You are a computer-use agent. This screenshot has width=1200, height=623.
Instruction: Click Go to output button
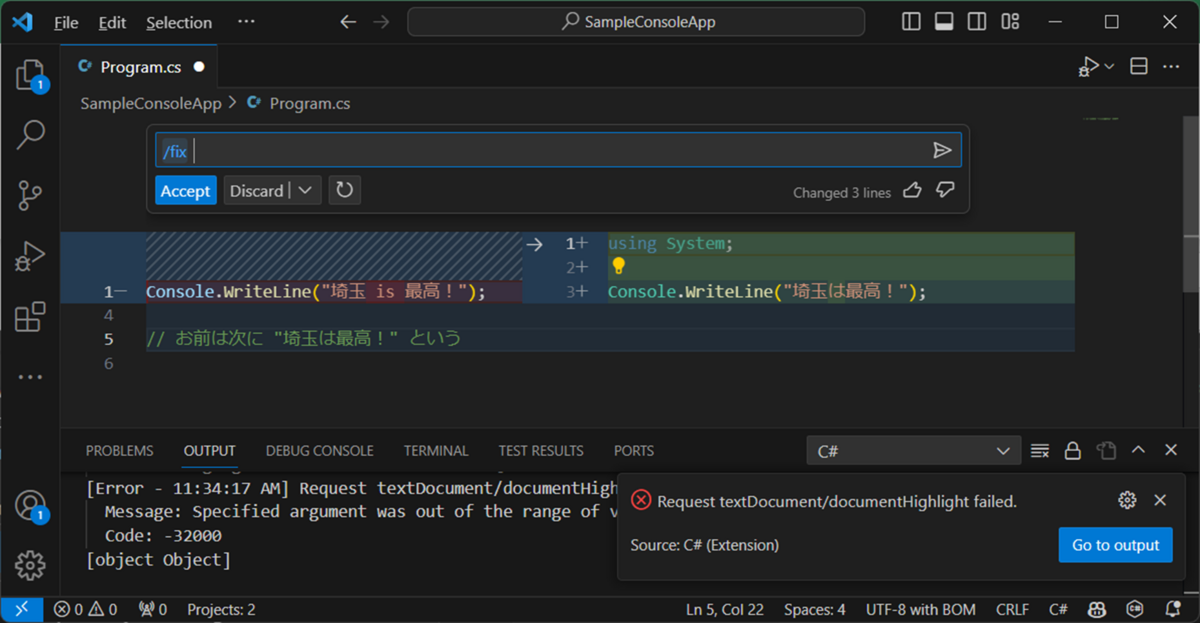[x=1116, y=545]
